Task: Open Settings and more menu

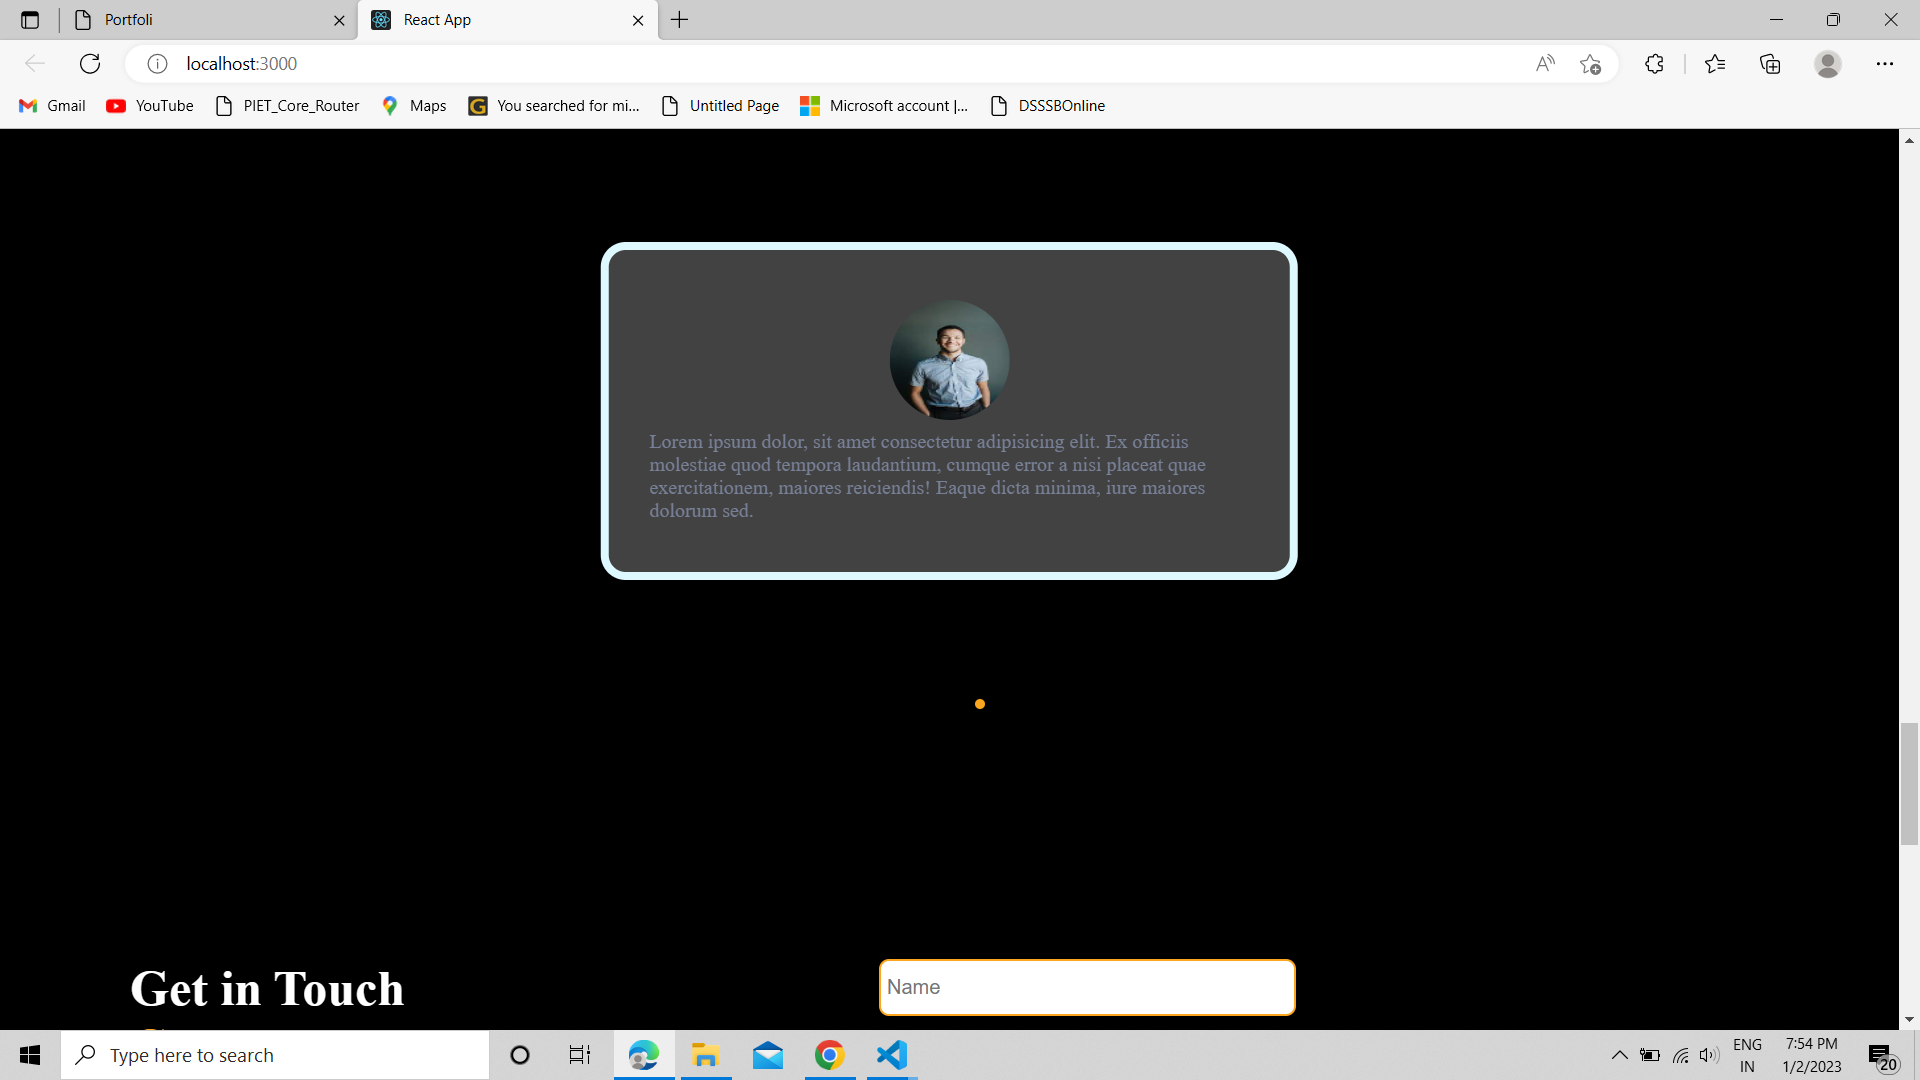Action: (1886, 63)
